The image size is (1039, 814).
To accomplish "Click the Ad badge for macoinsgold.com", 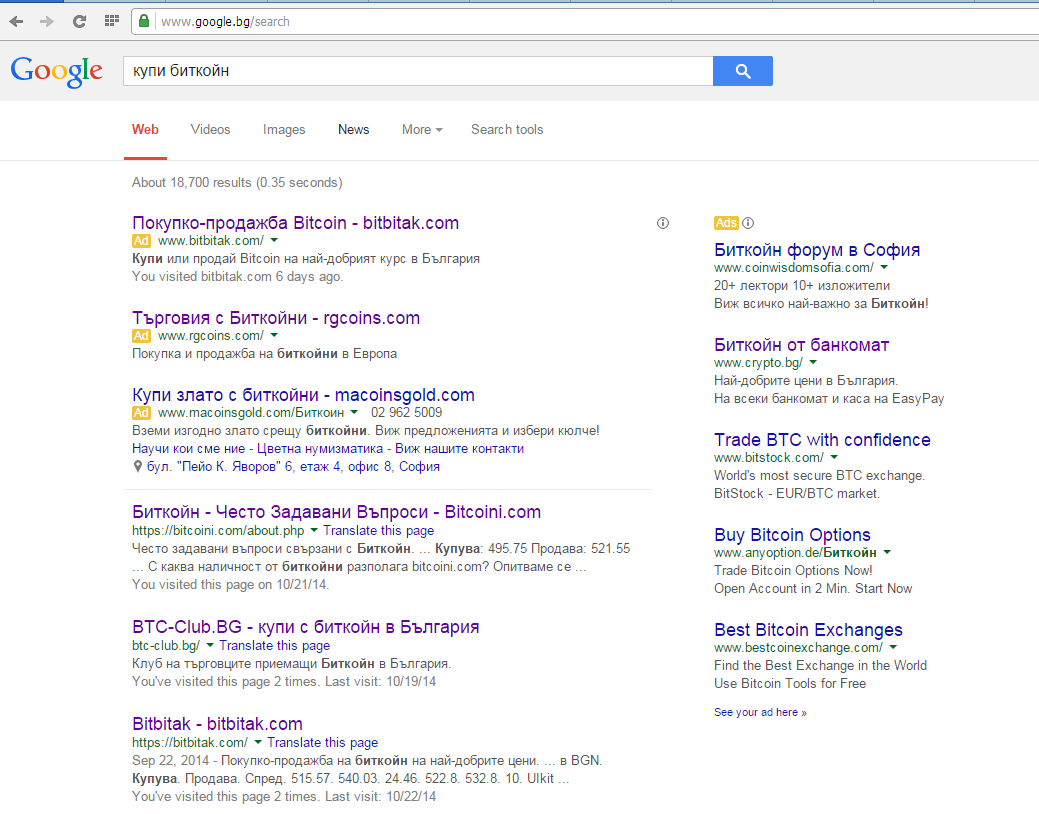I will coord(141,413).
